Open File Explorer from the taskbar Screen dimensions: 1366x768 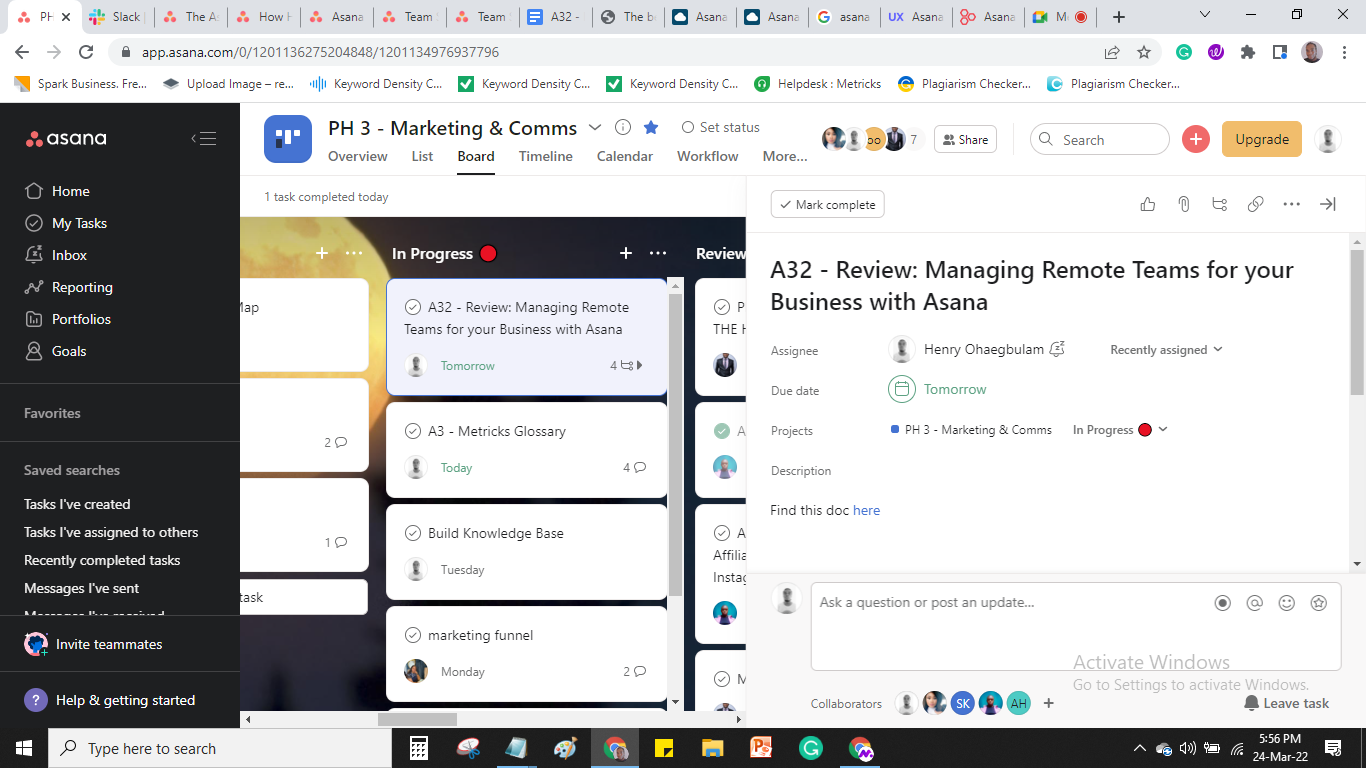tap(712, 748)
